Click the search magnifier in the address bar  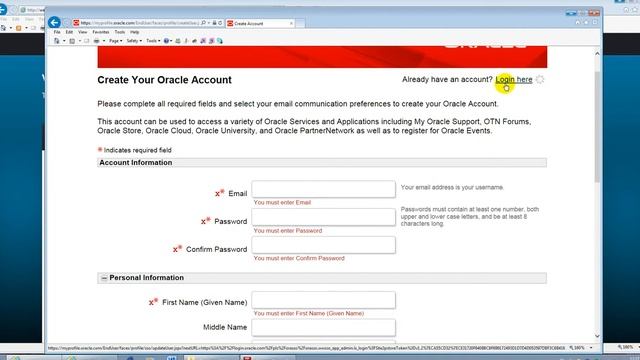(x=203, y=23)
